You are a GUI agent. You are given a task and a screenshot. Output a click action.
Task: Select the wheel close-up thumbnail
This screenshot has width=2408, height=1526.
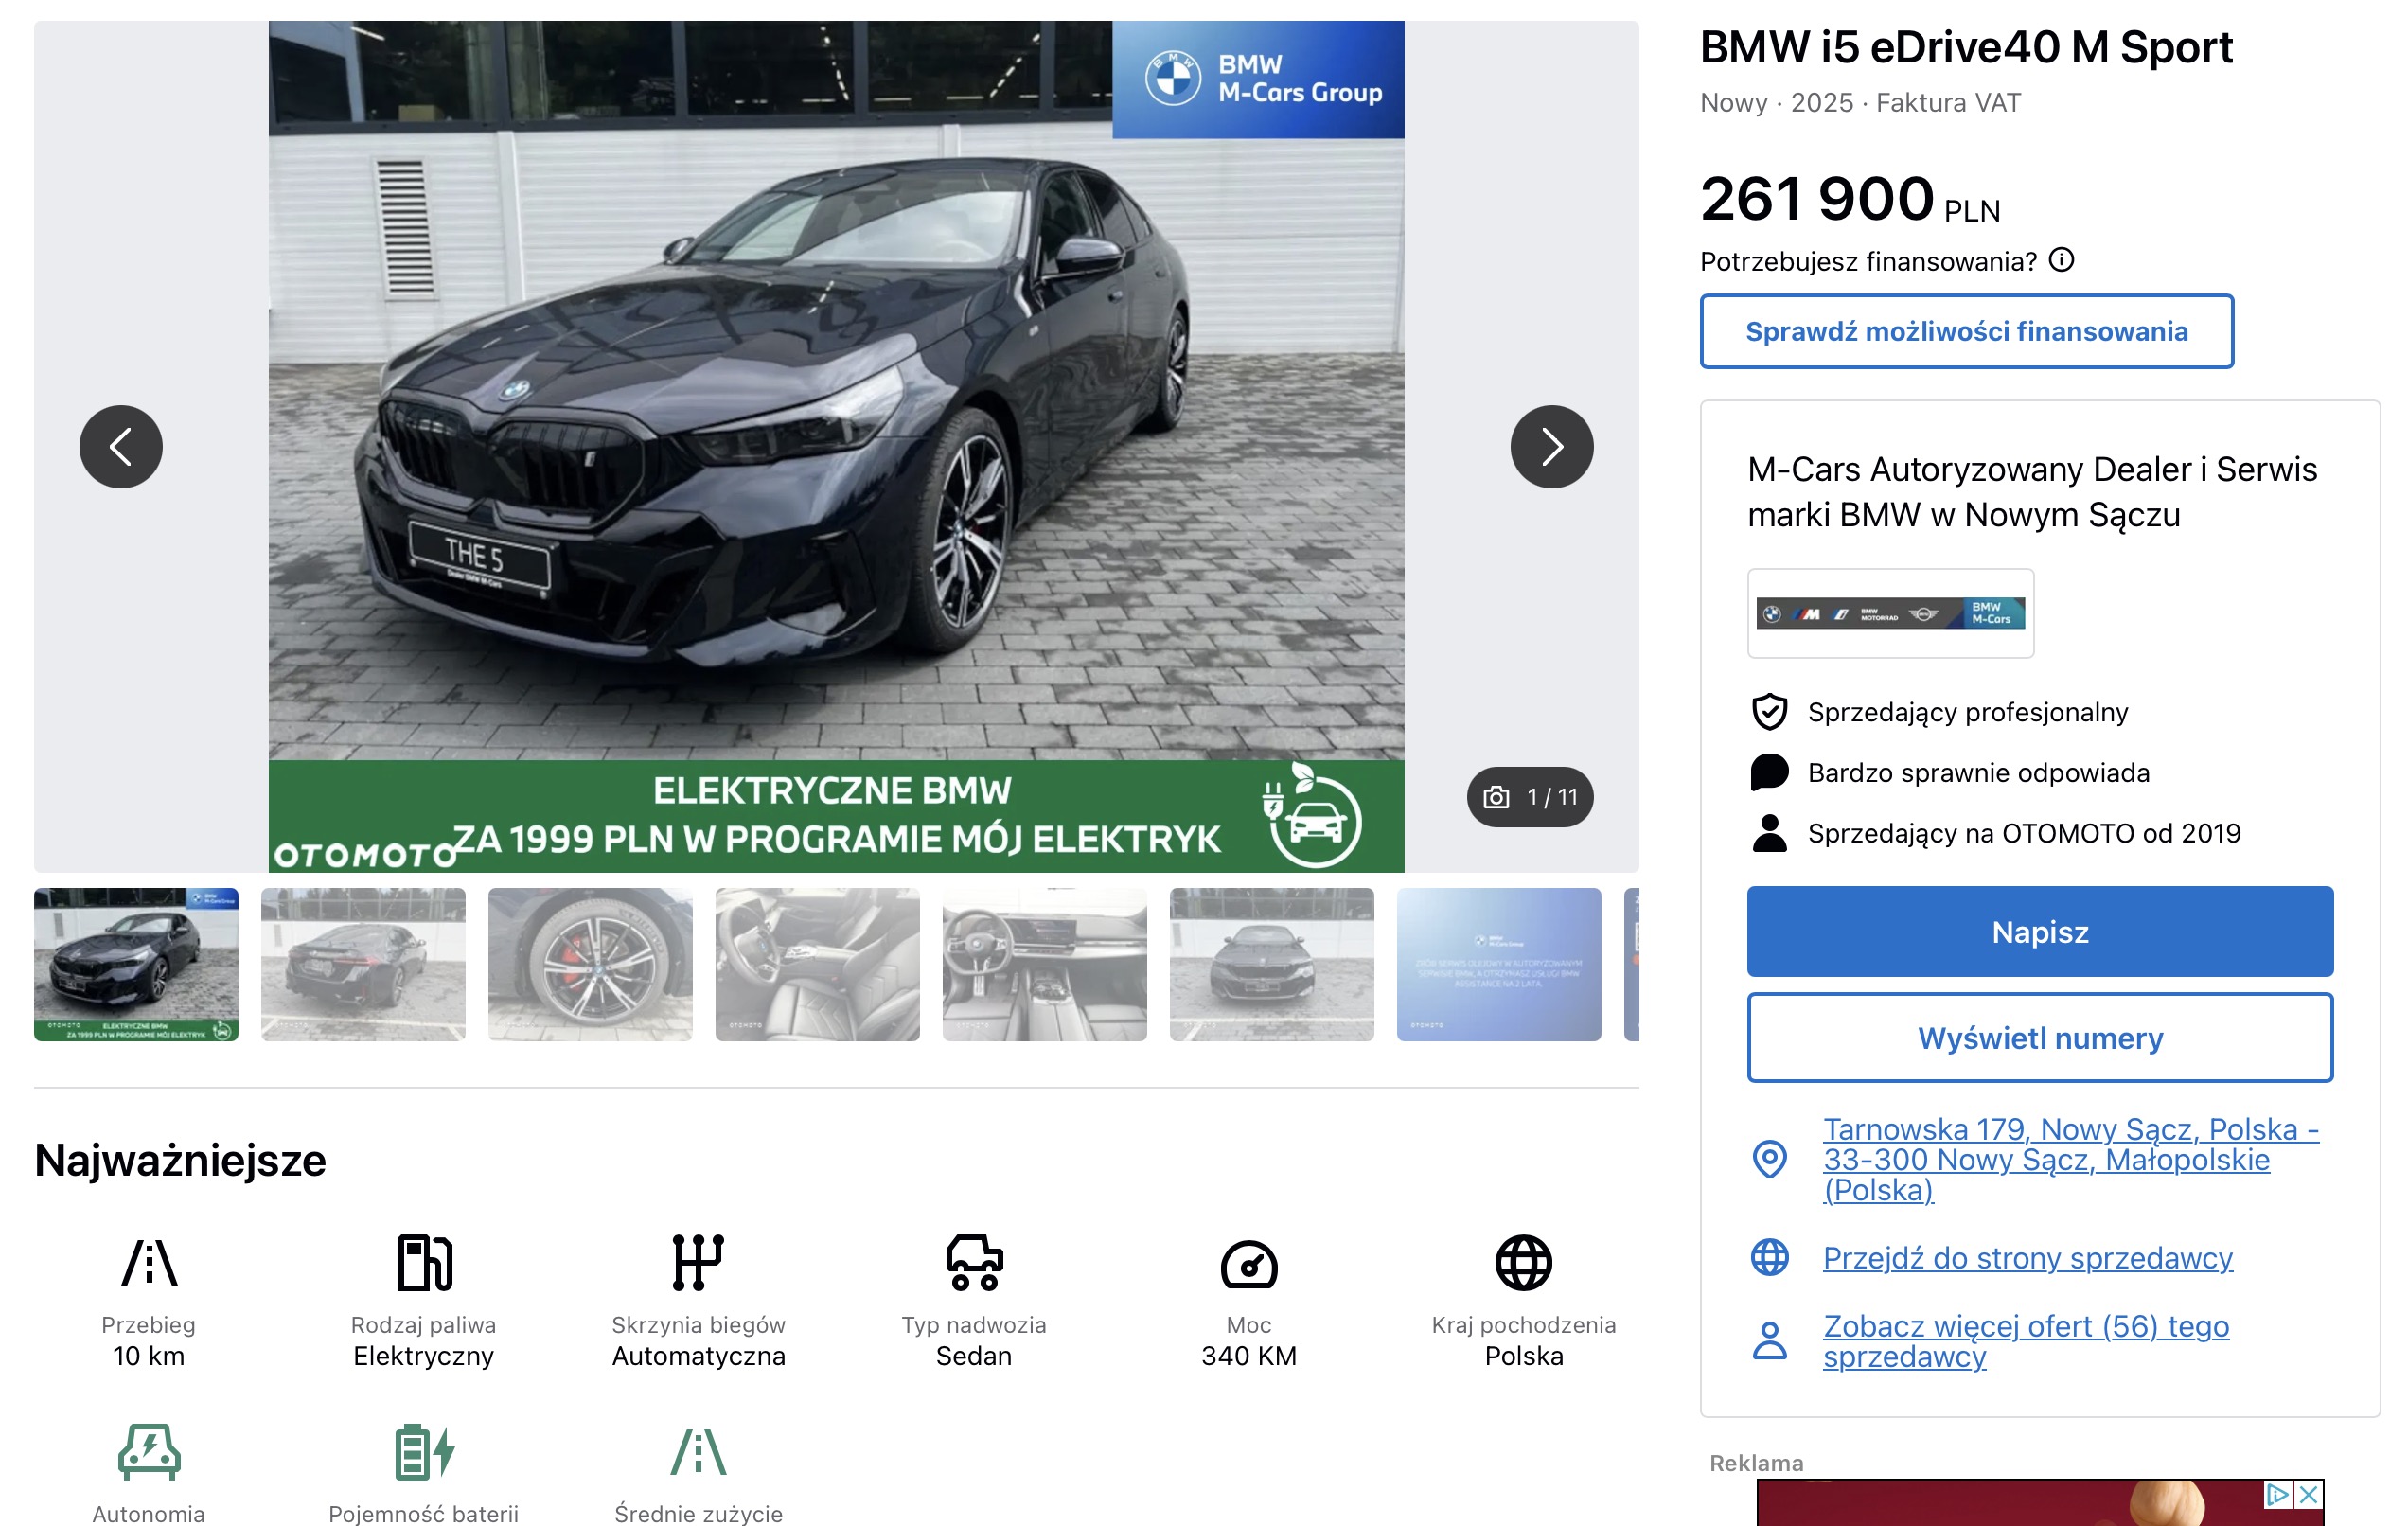click(590, 964)
